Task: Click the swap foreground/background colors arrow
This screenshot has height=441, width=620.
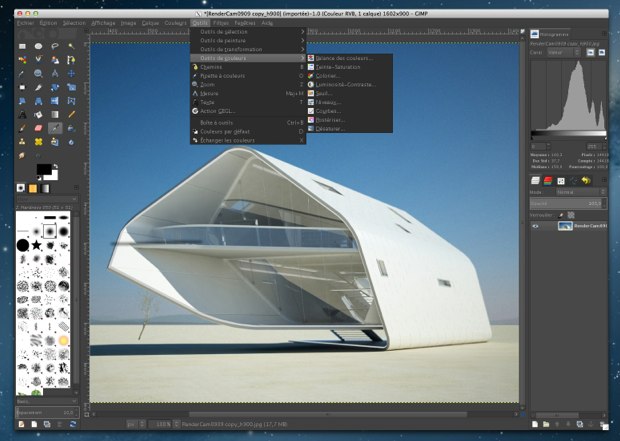Action: click(55, 167)
